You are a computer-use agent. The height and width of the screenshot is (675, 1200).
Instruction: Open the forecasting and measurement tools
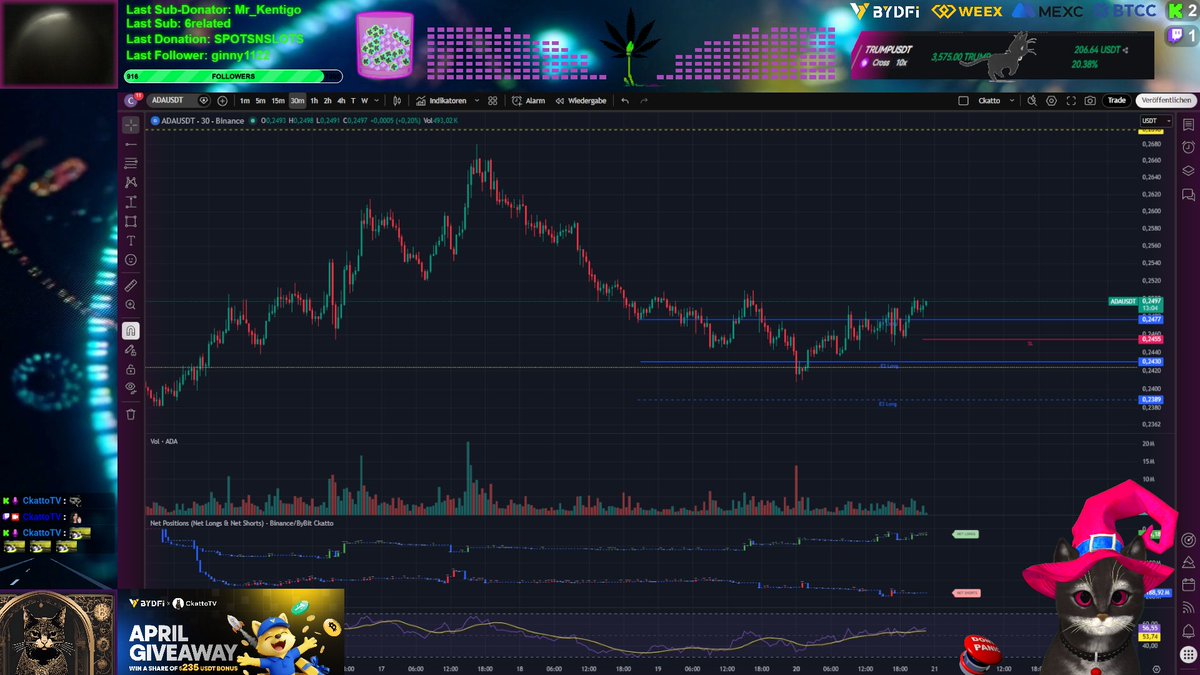(x=131, y=201)
